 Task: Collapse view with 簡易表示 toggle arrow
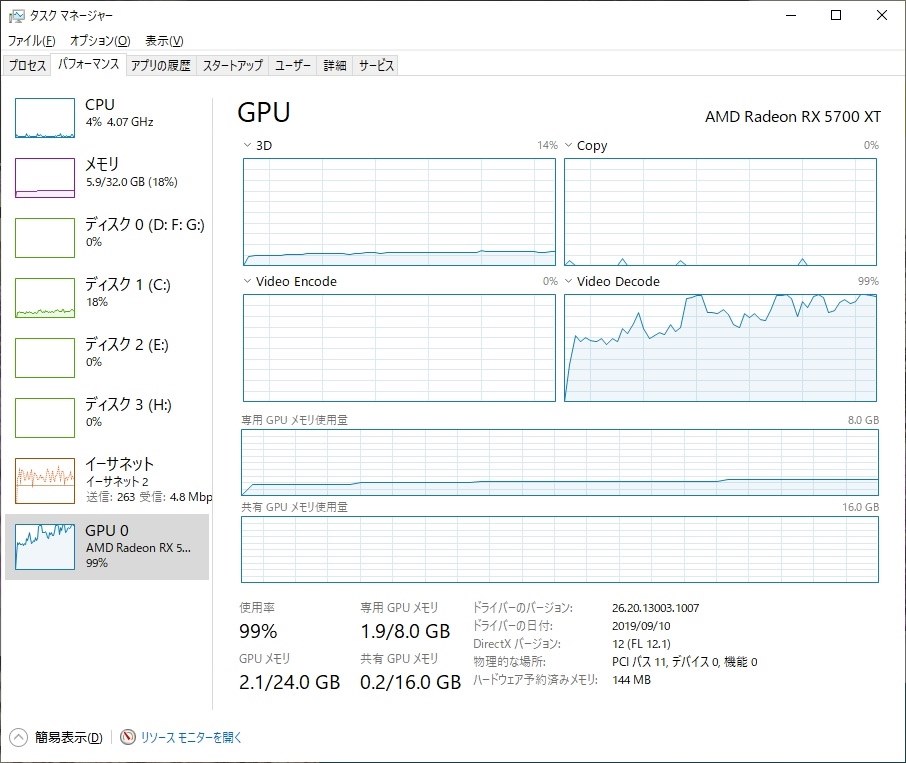(x=18, y=738)
